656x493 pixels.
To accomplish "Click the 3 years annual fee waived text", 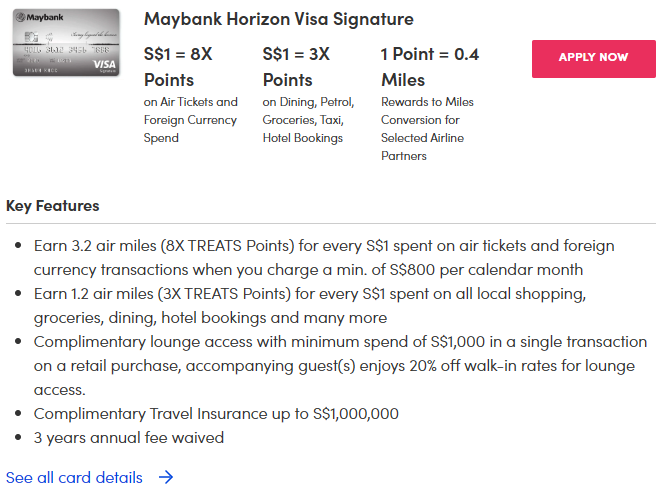I will click(x=129, y=437).
